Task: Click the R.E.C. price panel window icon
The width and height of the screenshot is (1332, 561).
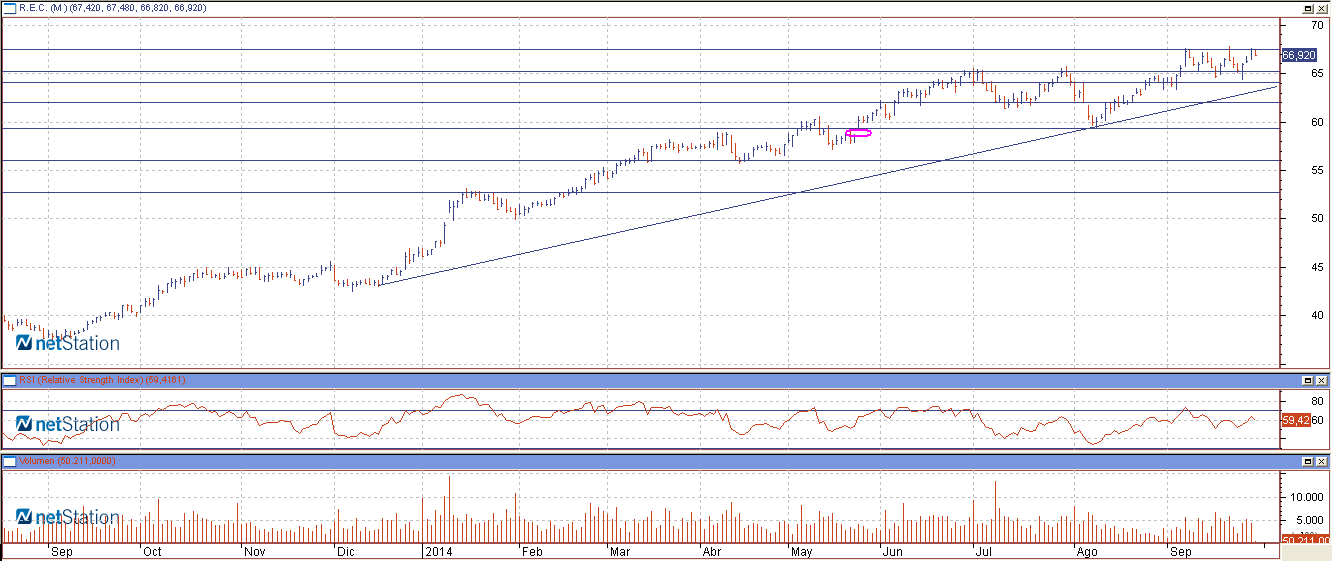Action: [x=9, y=8]
